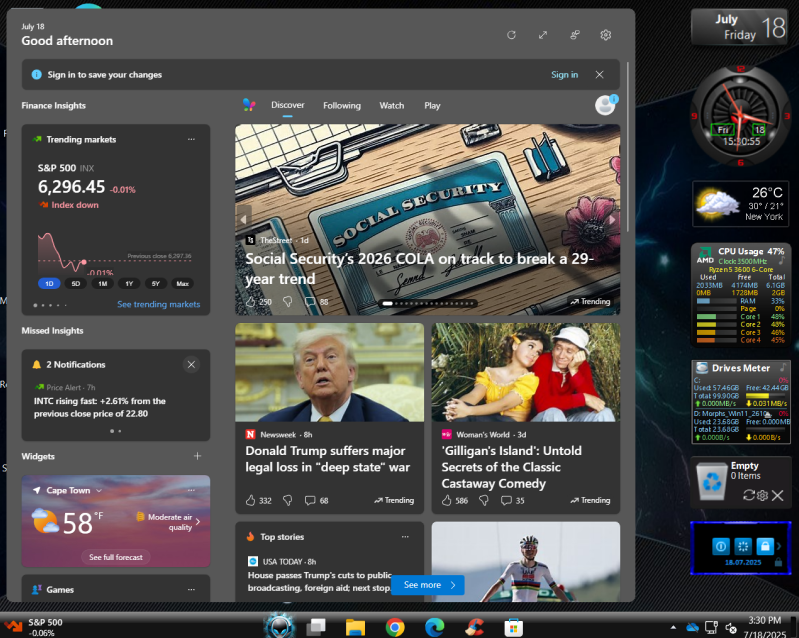The image size is (799, 638).
Task: Launch Microsoft Edge from taskbar
Action: 435,627
